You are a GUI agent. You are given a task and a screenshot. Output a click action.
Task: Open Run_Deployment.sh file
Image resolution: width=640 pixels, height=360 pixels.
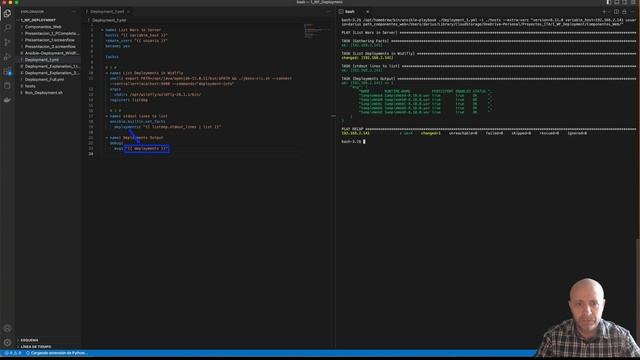(44, 93)
